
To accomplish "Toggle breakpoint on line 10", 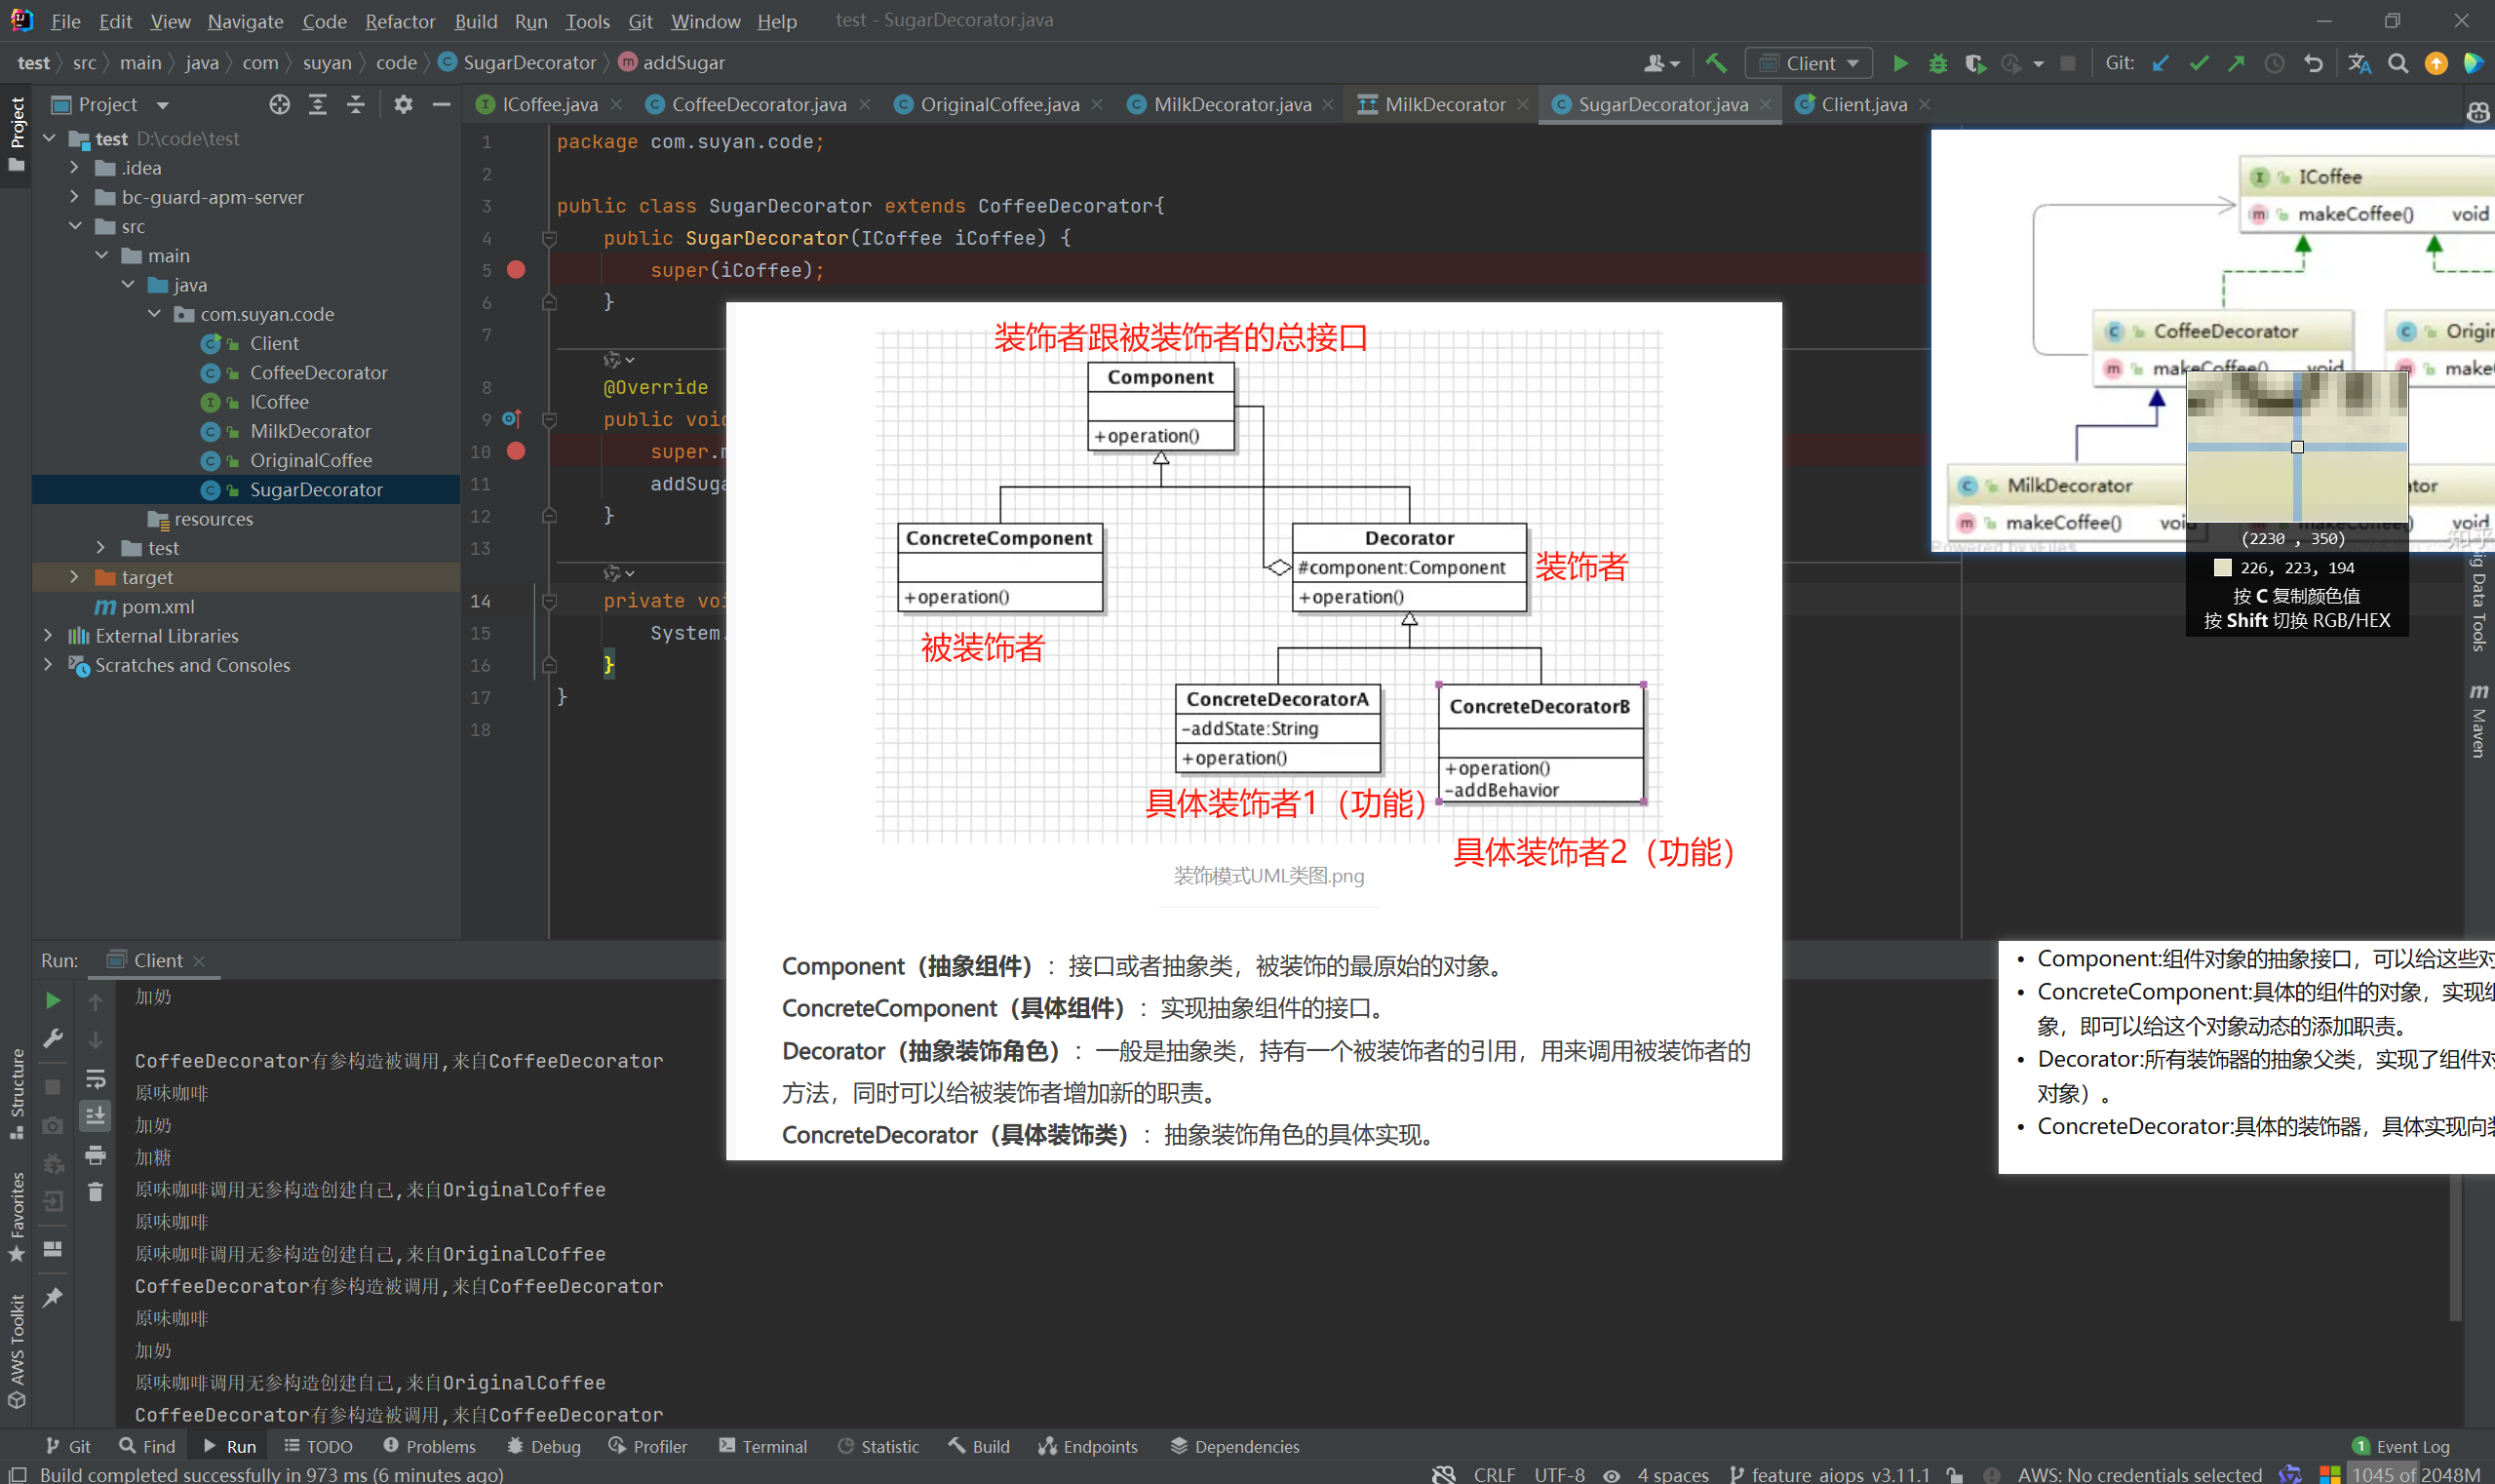I will click(516, 451).
